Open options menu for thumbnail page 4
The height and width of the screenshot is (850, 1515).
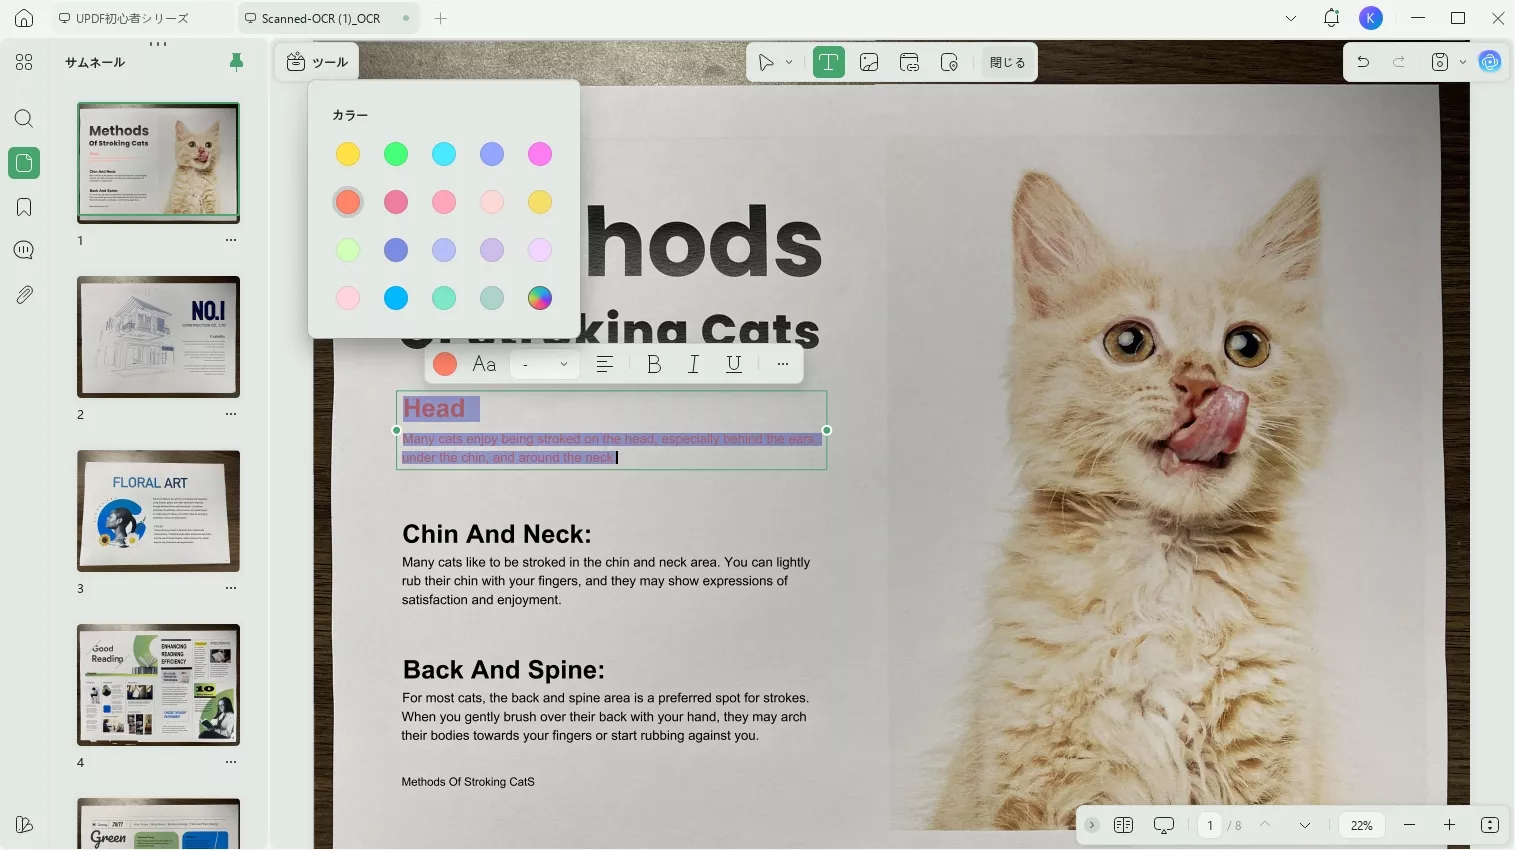[231, 762]
